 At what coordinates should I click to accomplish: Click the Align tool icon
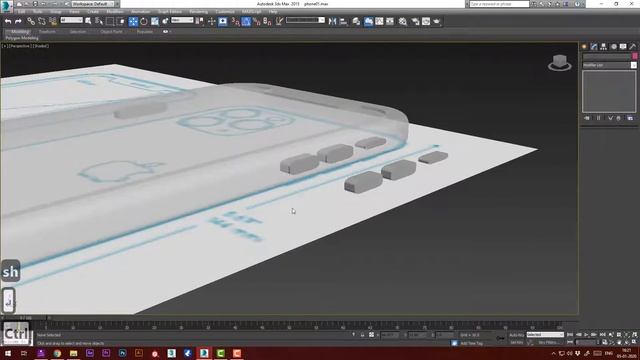point(343,21)
